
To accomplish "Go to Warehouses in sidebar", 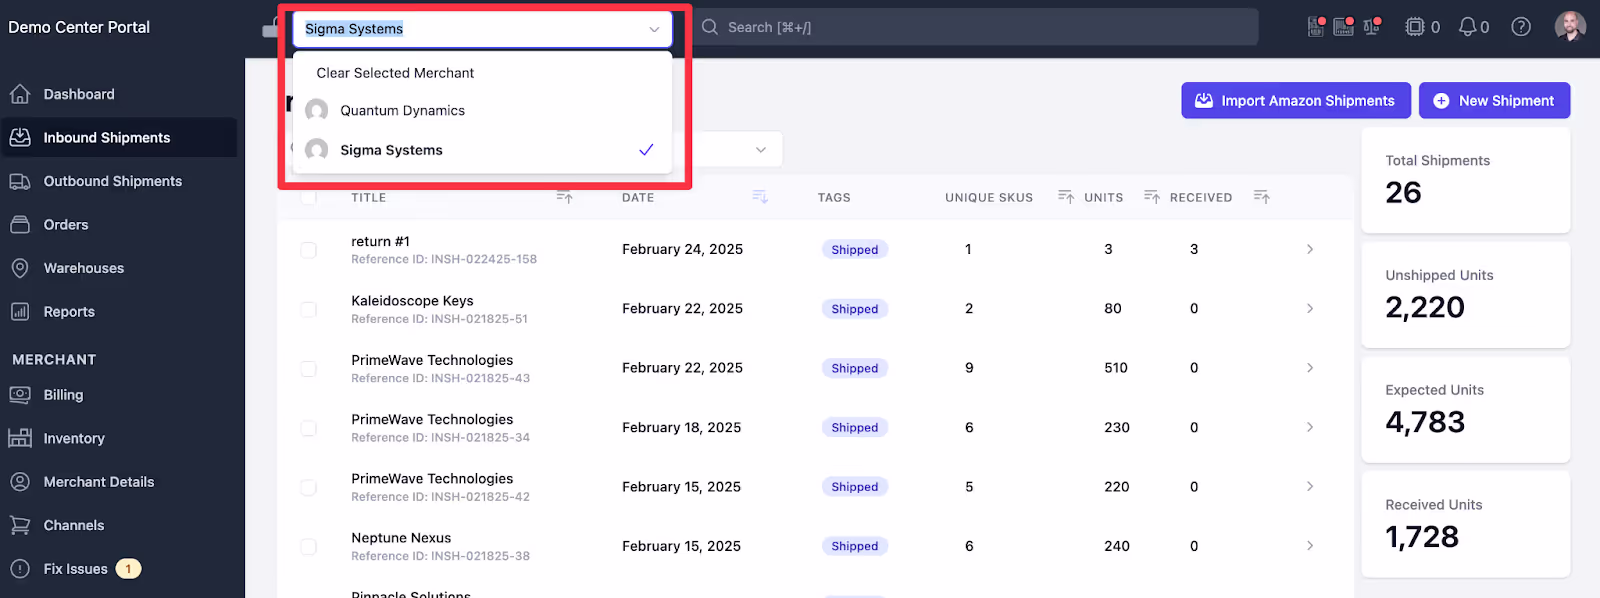I will [84, 268].
